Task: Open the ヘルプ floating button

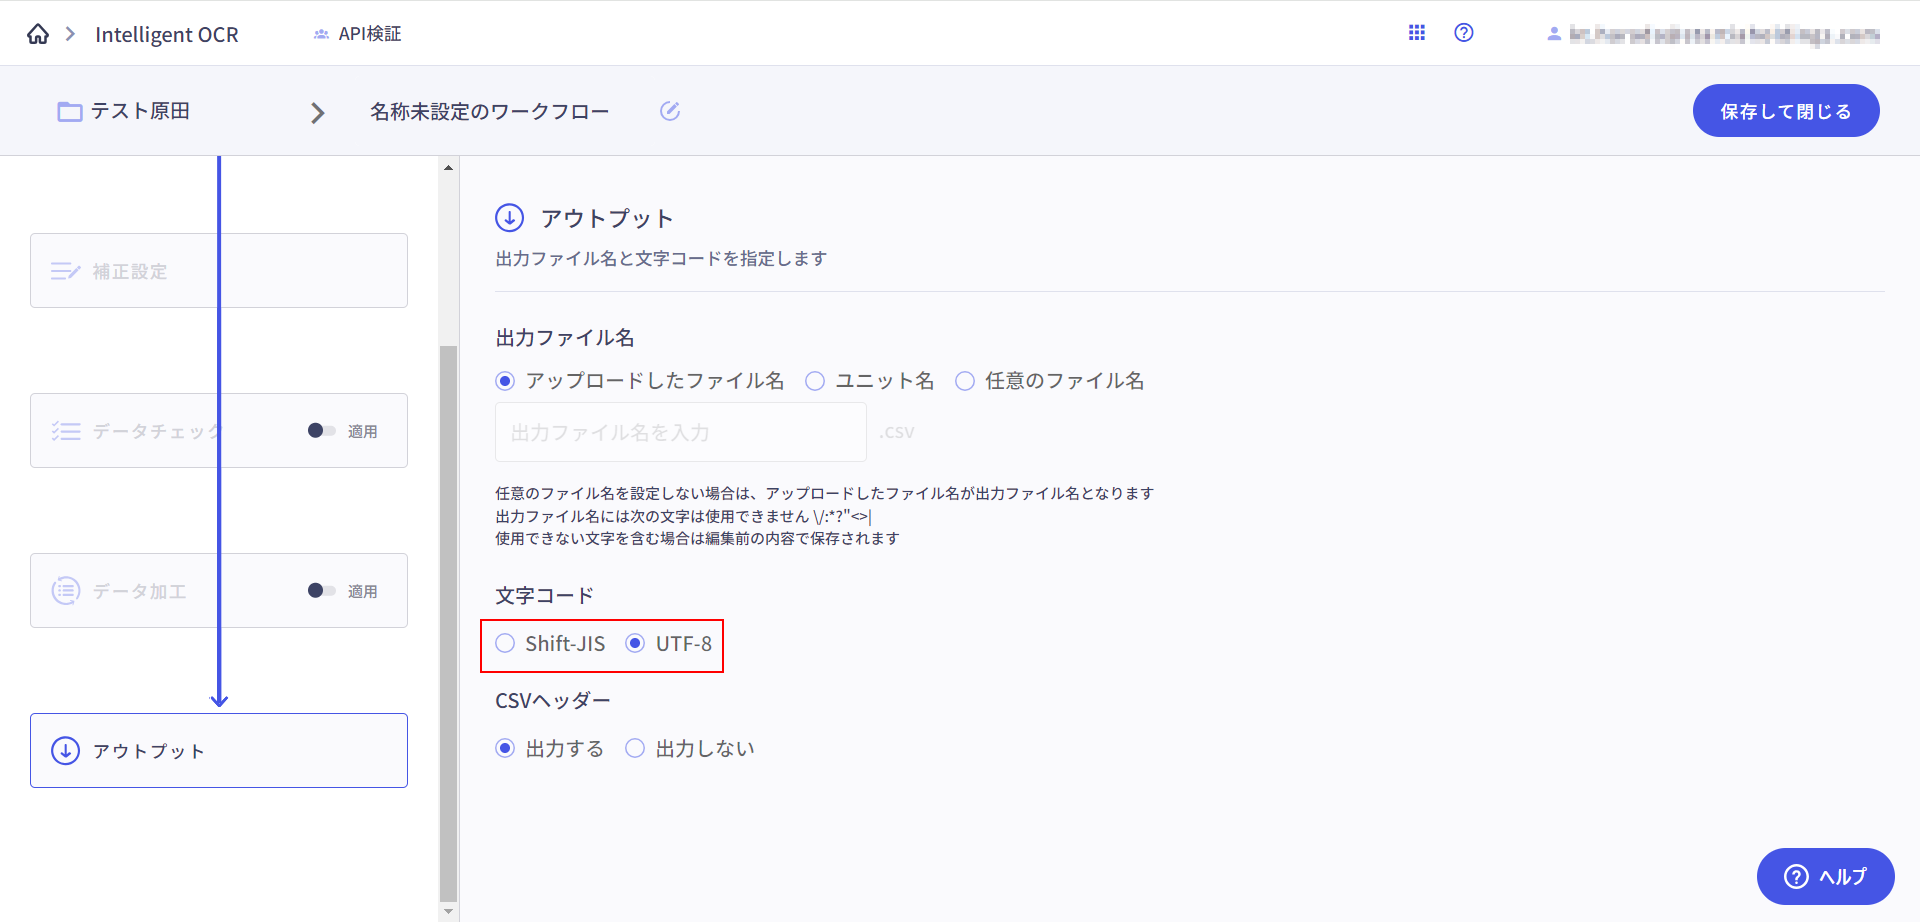Action: coord(1826,877)
